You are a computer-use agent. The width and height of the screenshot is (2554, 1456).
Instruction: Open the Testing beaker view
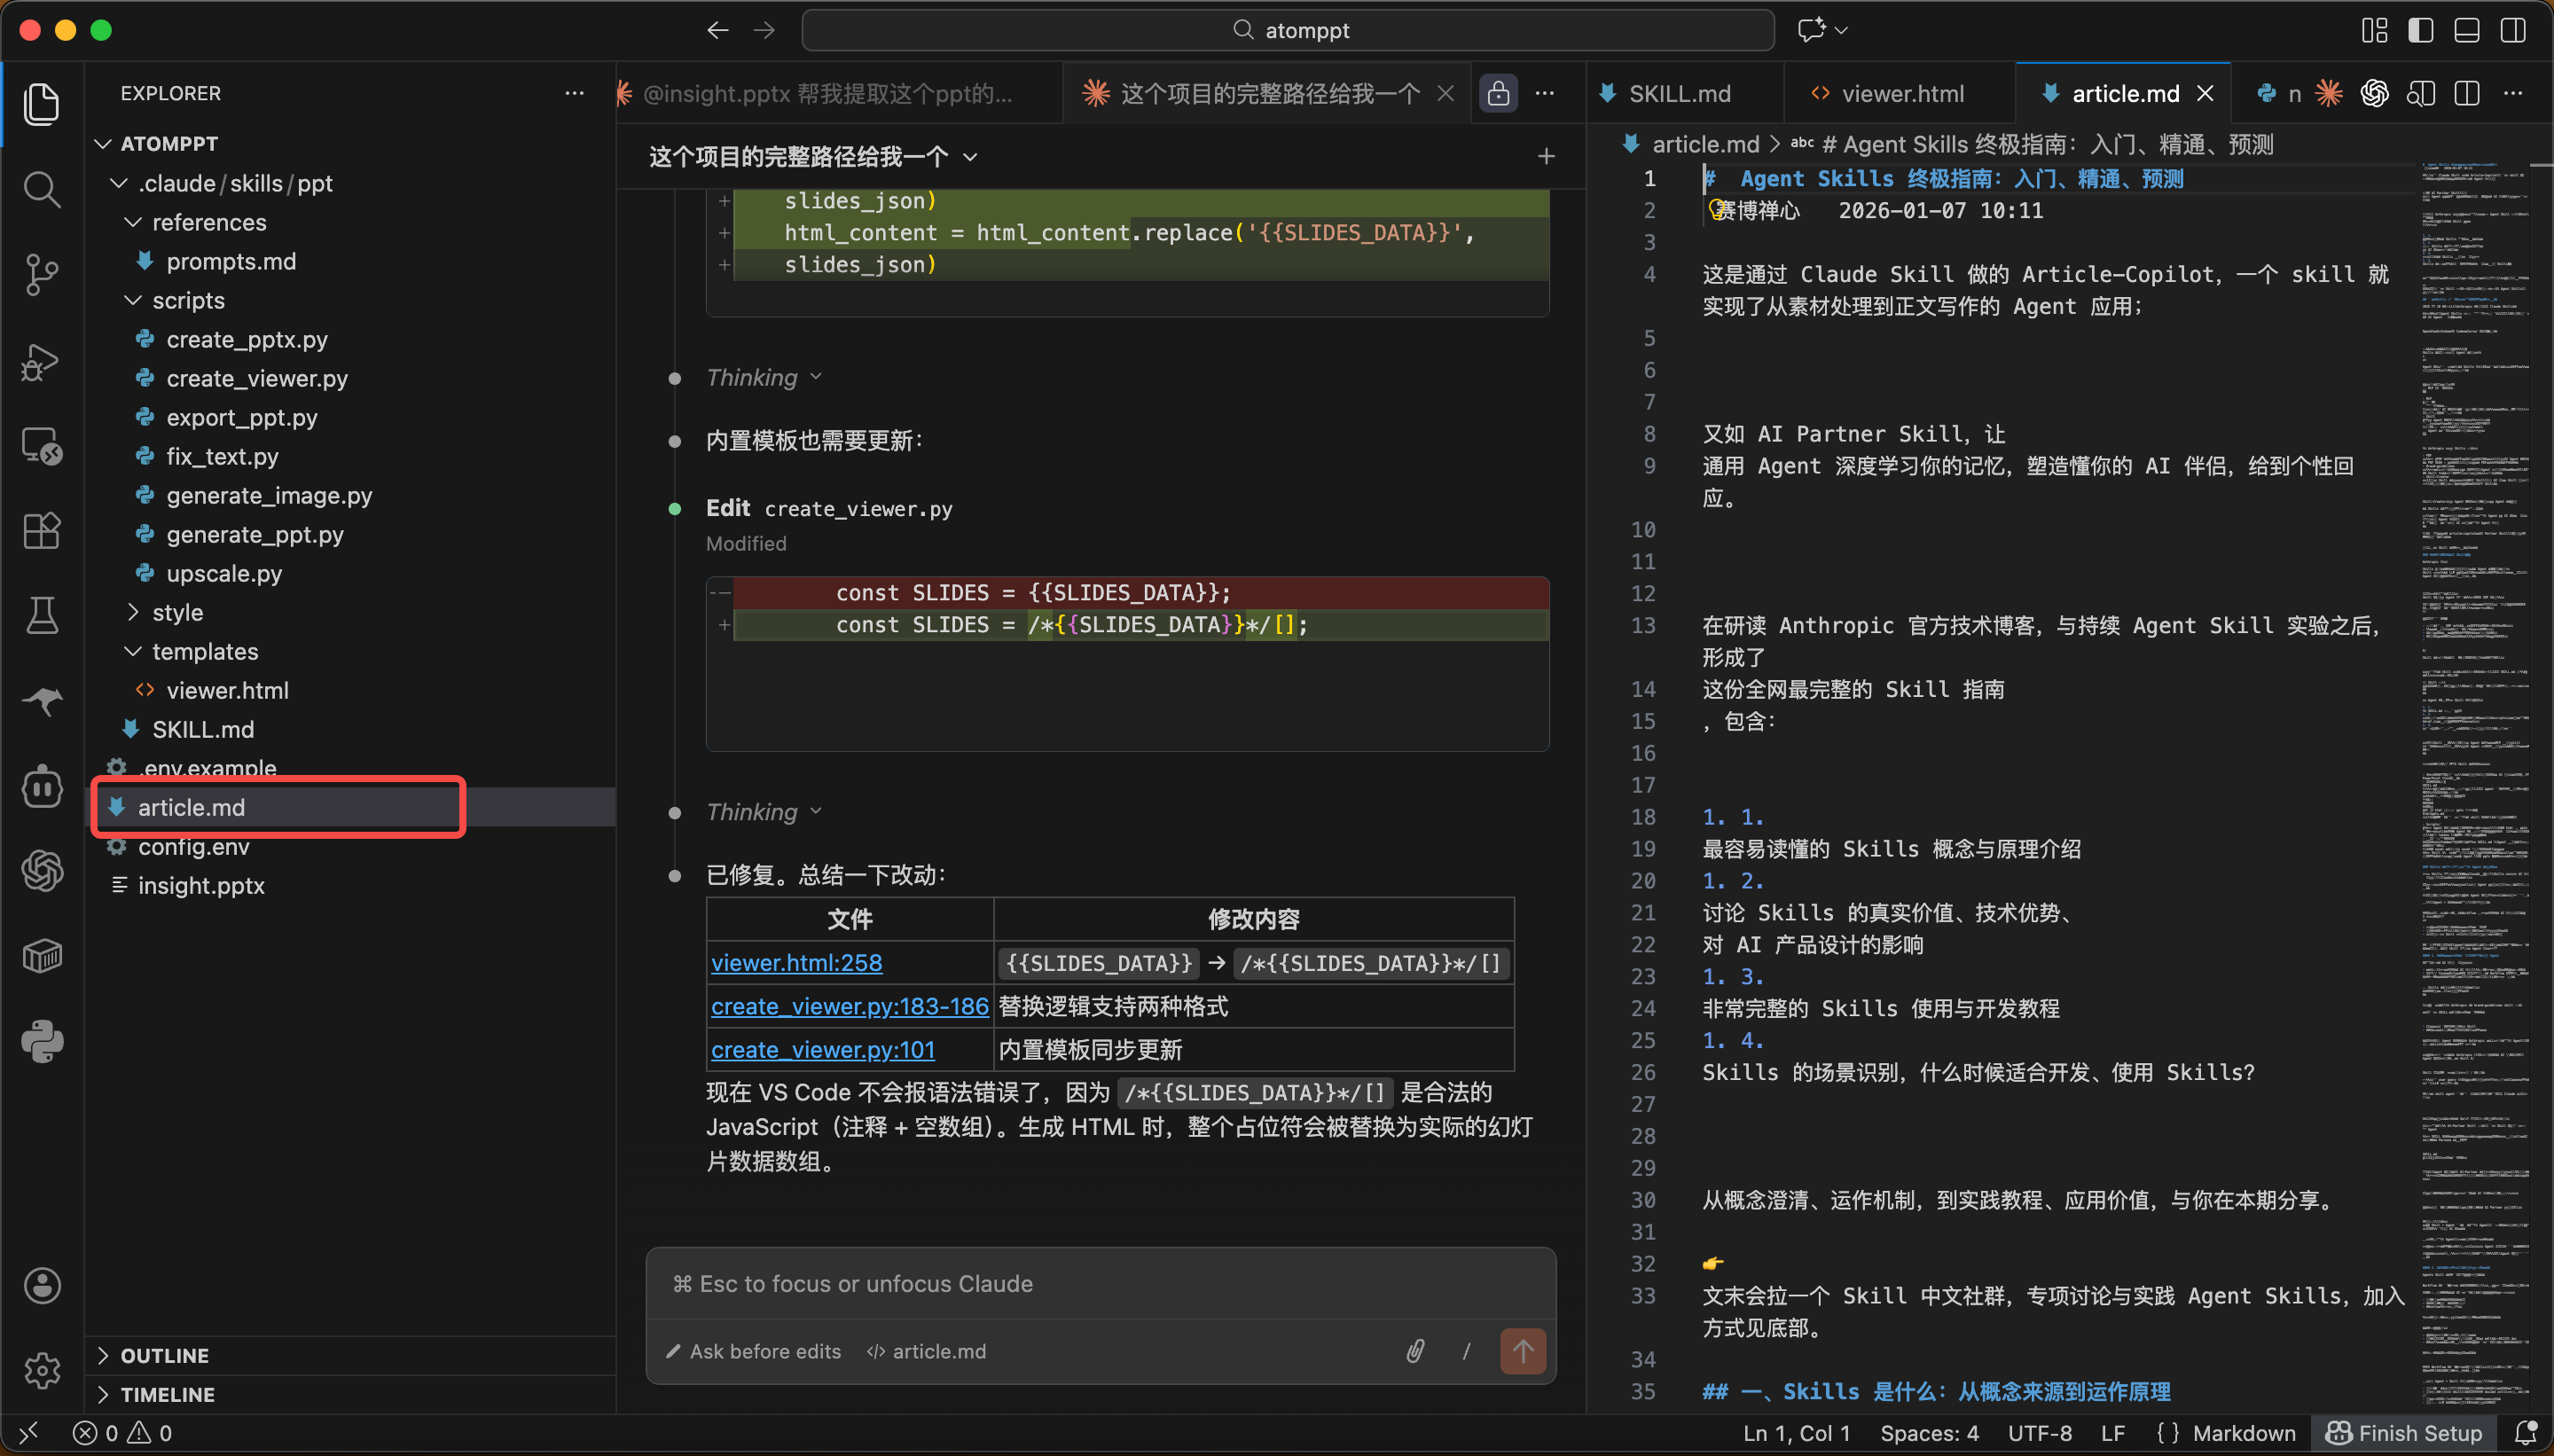pyautogui.click(x=41, y=616)
